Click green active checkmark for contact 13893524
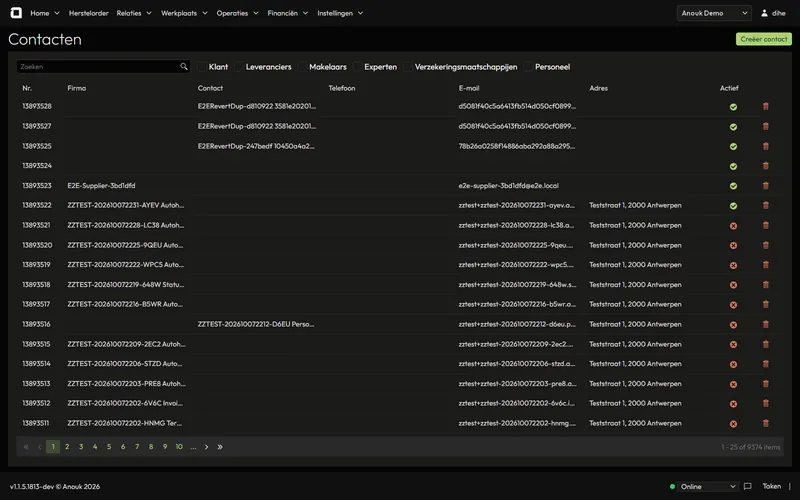Screen dimensions: 800x500 click(x=733, y=166)
